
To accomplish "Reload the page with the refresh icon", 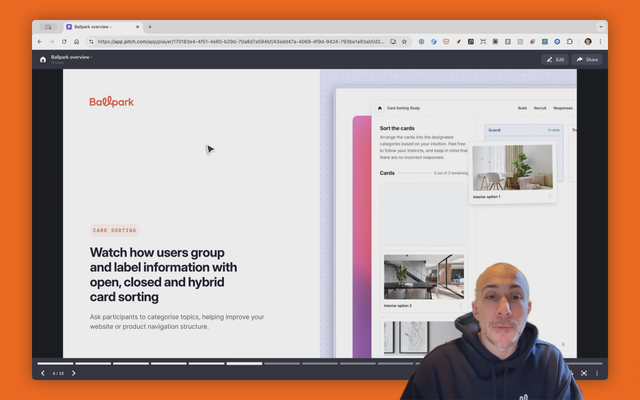I will pyautogui.click(x=64, y=42).
